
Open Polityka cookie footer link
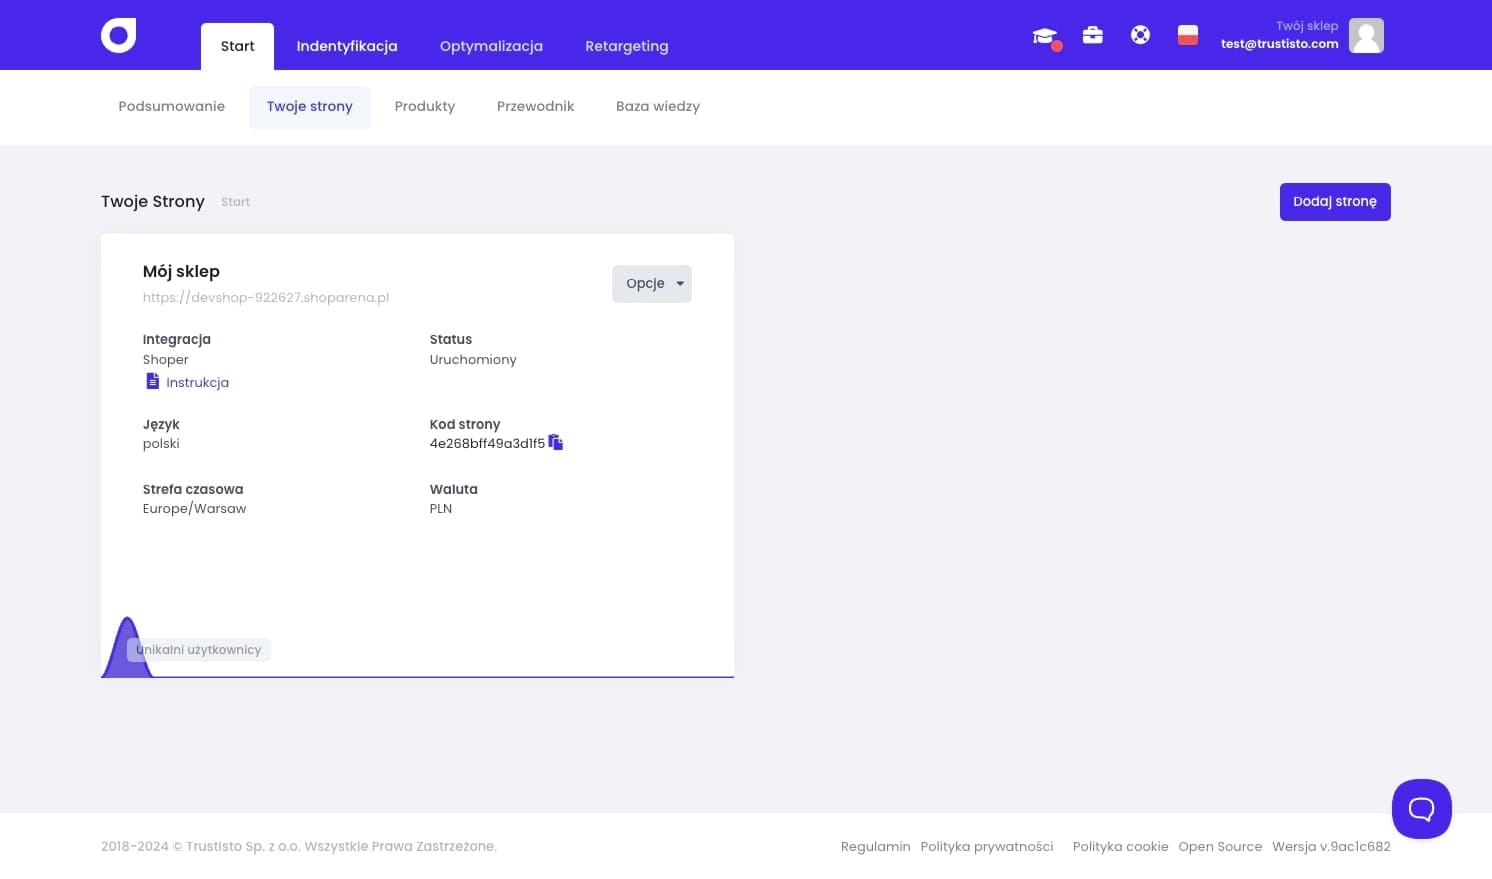coord(1120,847)
